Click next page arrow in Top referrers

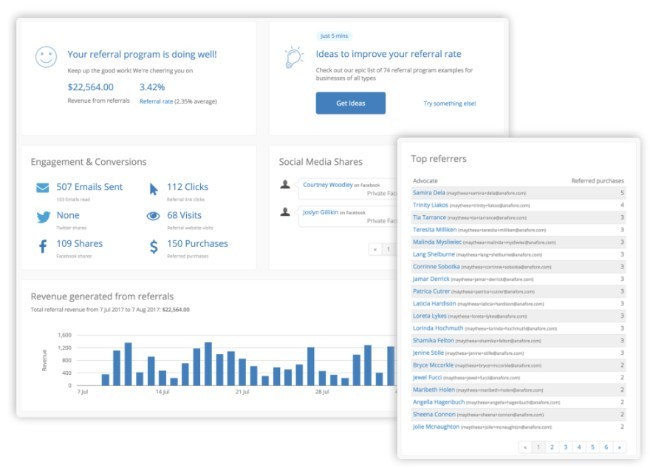[619, 447]
